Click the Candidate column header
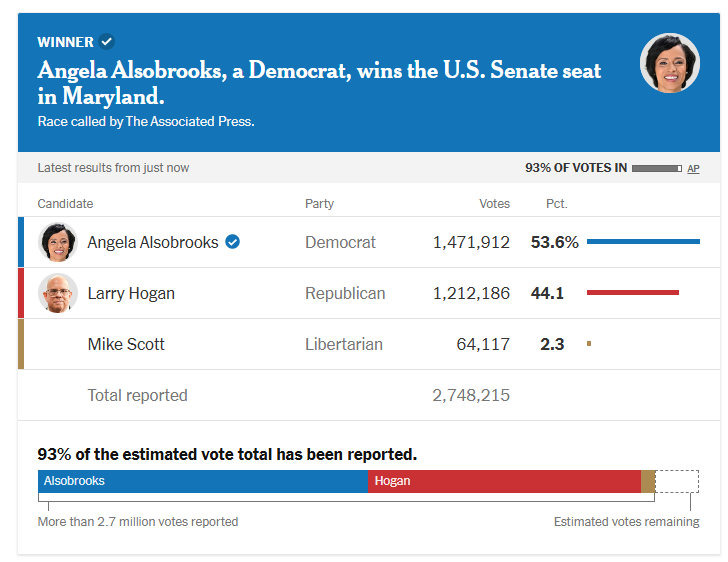This screenshot has height=562, width=728. click(x=65, y=203)
